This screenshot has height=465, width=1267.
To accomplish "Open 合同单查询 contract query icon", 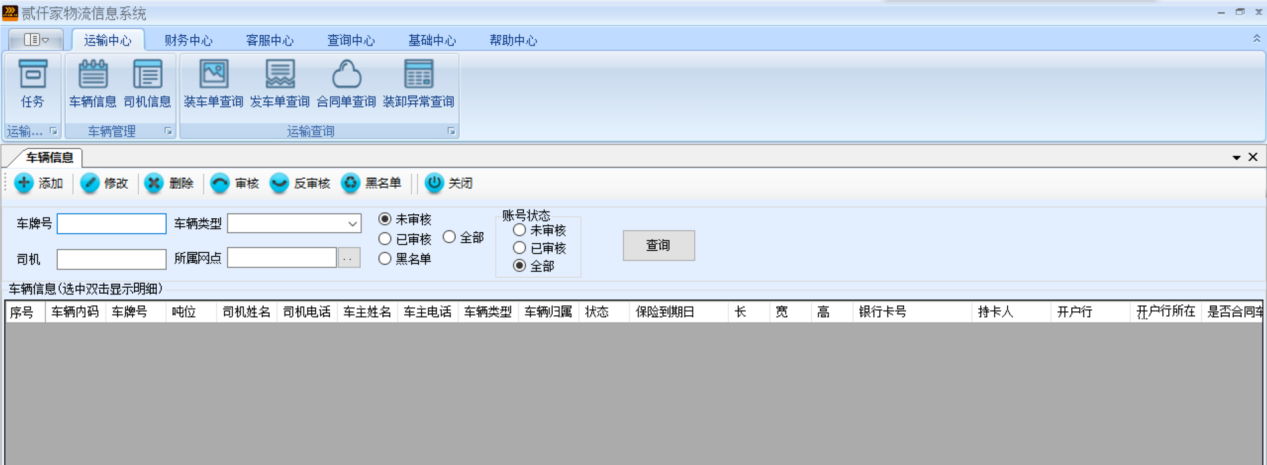I will coord(346,84).
